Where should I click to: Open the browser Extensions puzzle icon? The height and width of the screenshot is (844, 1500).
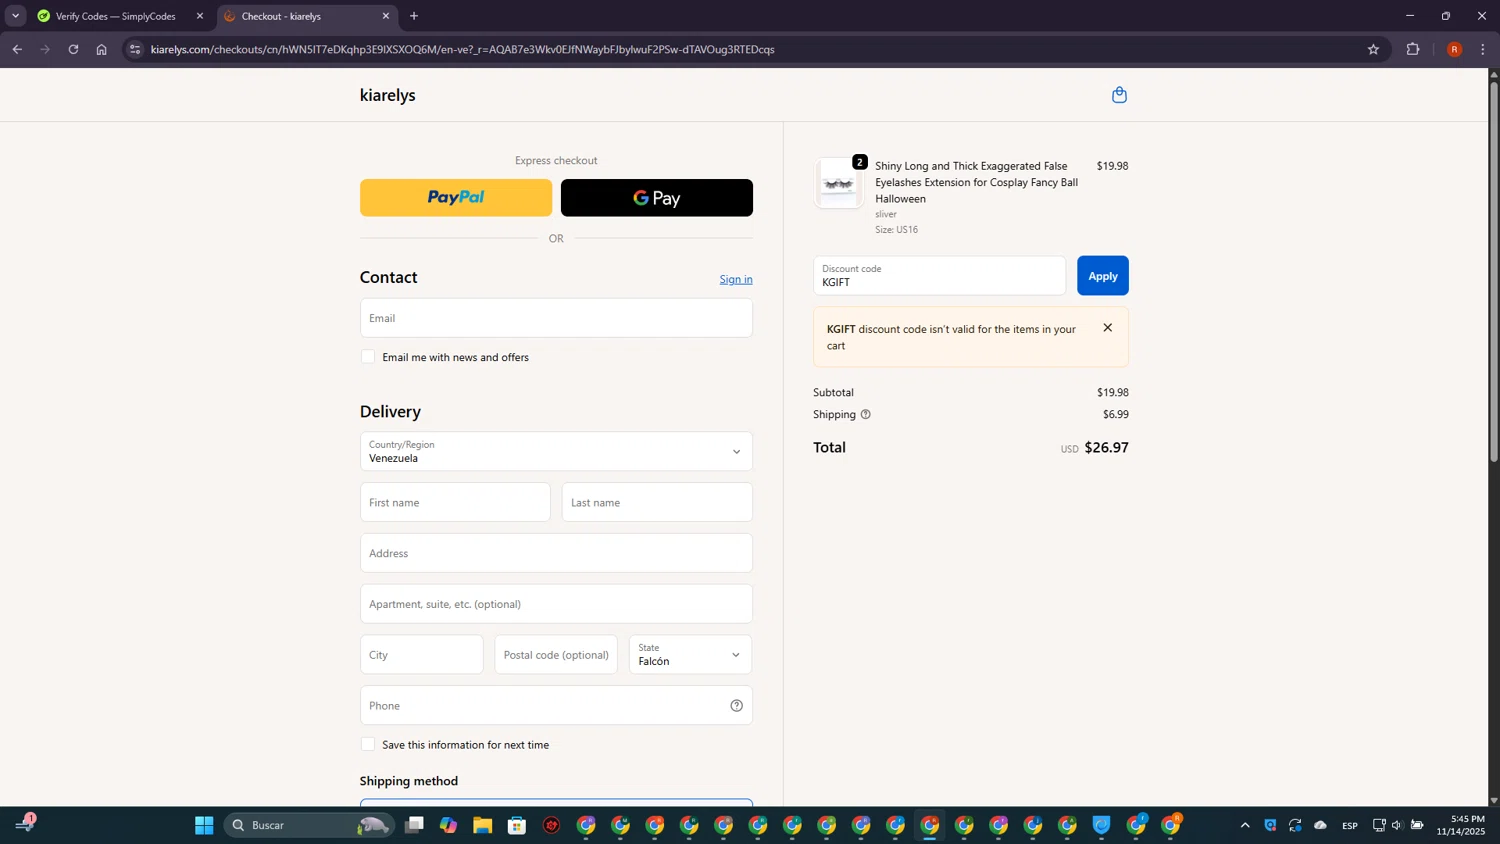pos(1413,49)
